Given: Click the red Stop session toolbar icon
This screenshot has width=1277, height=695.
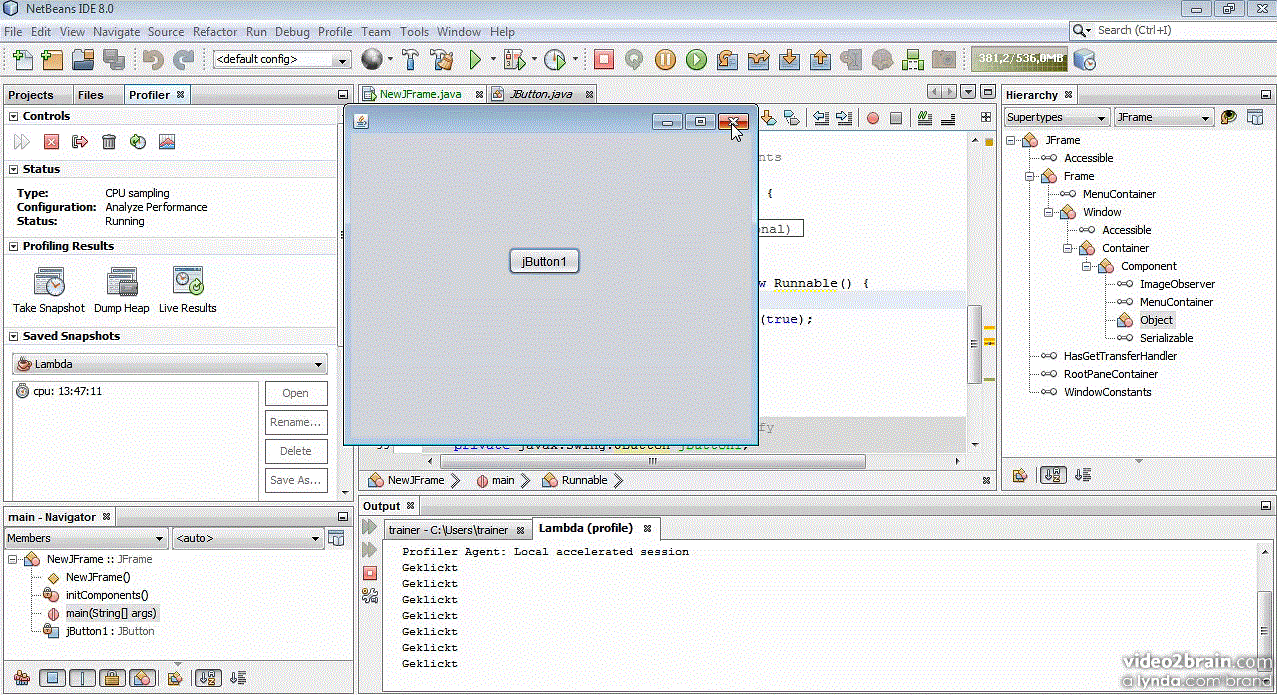Looking at the screenshot, I should [603, 59].
